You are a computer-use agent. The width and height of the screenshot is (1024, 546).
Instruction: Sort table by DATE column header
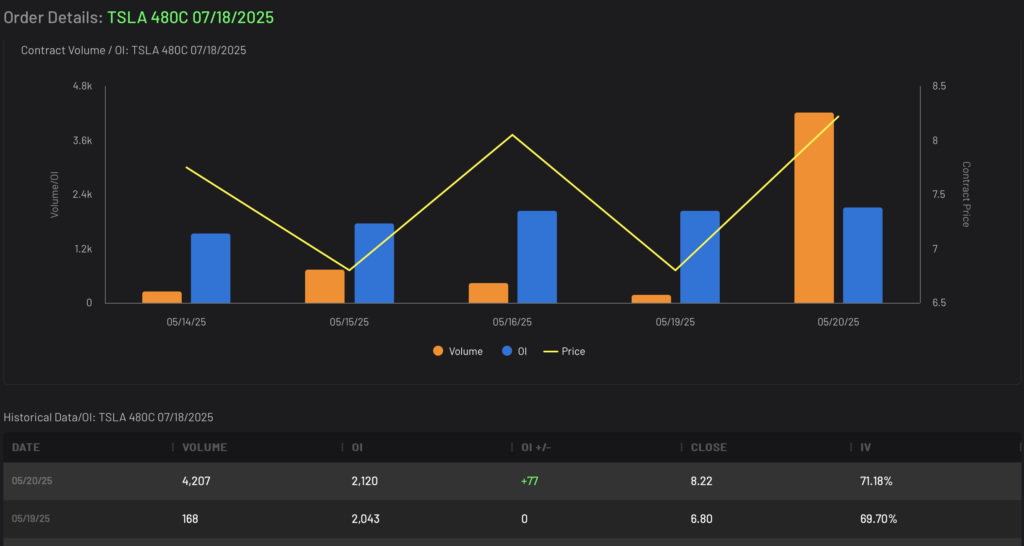pos(26,447)
